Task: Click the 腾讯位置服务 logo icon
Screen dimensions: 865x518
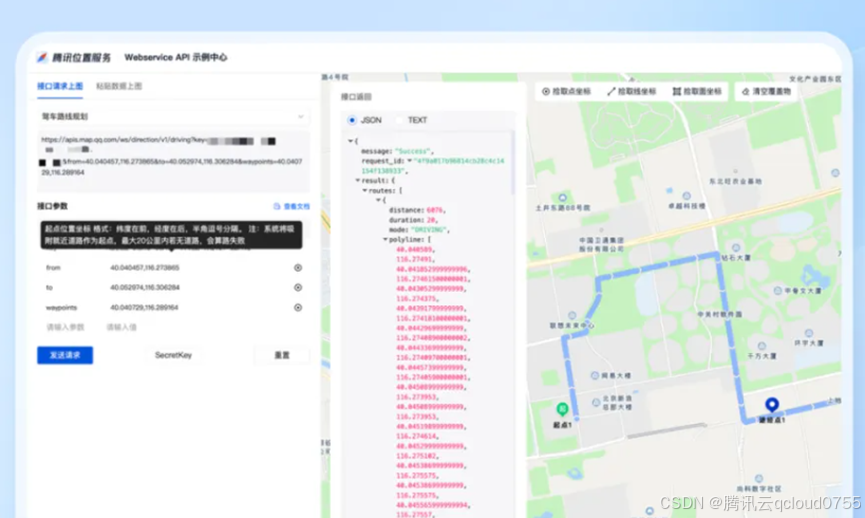Action: [x=42, y=57]
